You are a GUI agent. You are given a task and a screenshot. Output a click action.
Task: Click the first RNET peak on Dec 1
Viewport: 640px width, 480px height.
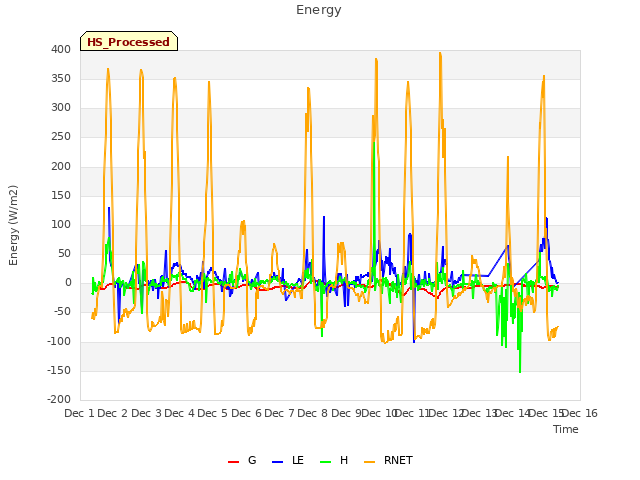coord(108,69)
